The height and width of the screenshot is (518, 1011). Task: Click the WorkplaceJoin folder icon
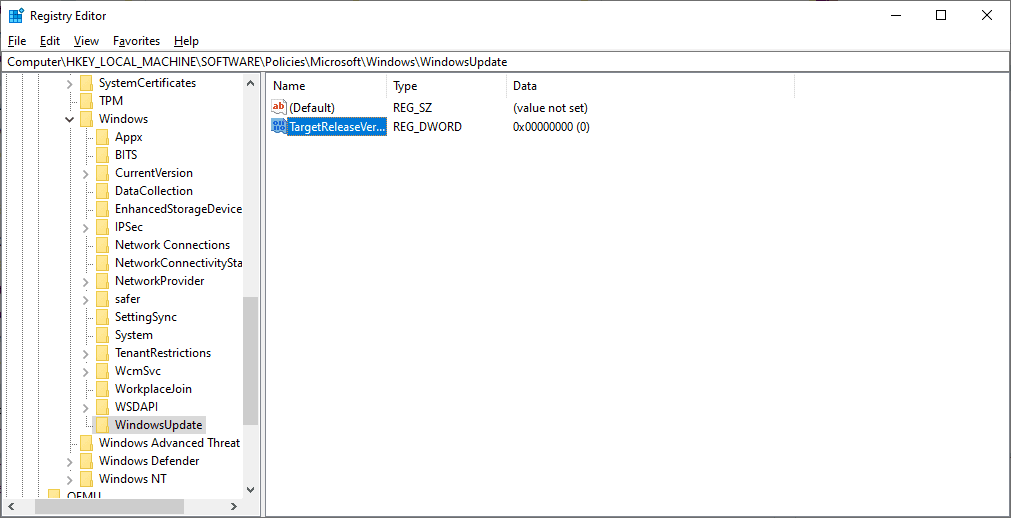tap(103, 389)
